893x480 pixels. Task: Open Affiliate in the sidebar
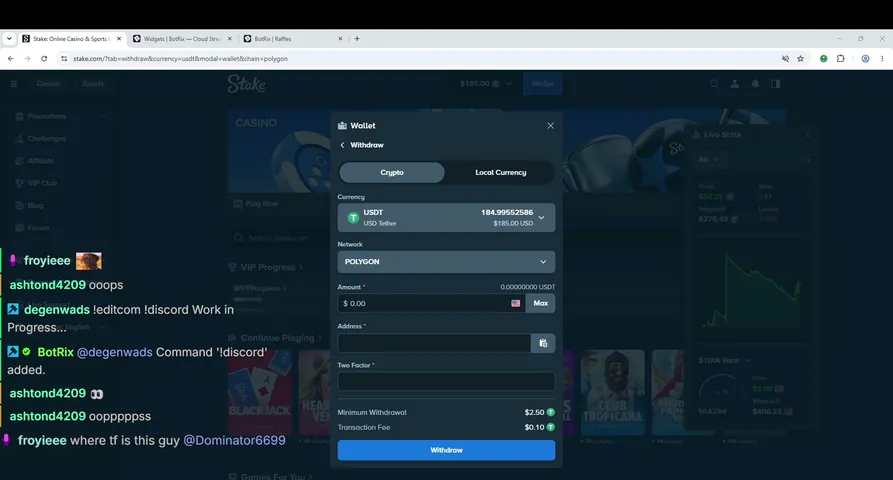pyautogui.click(x=40, y=161)
